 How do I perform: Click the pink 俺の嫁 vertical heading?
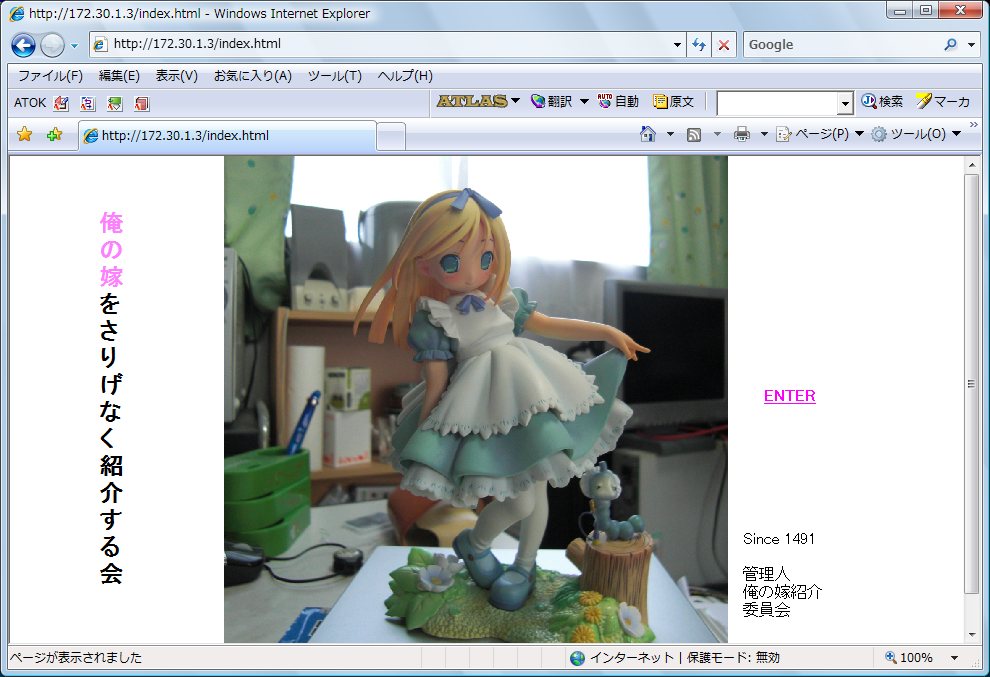pyautogui.click(x=111, y=249)
